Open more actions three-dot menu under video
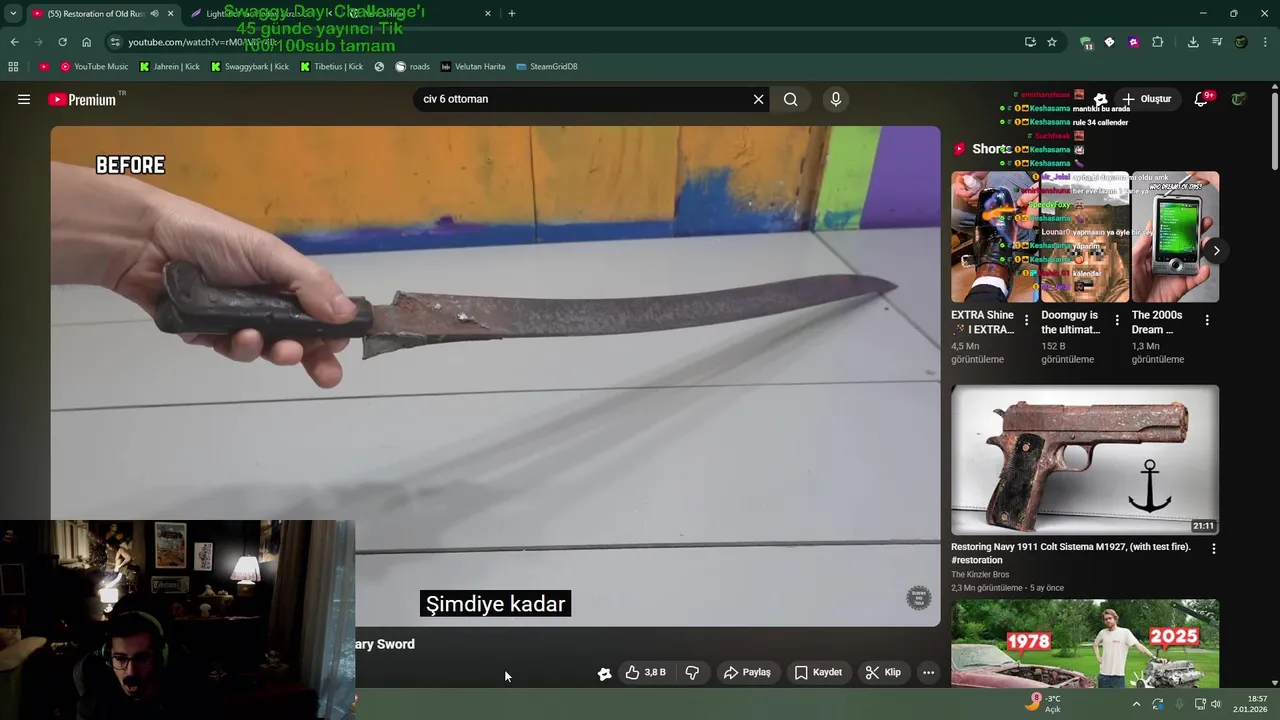This screenshot has width=1280, height=720. click(x=928, y=673)
